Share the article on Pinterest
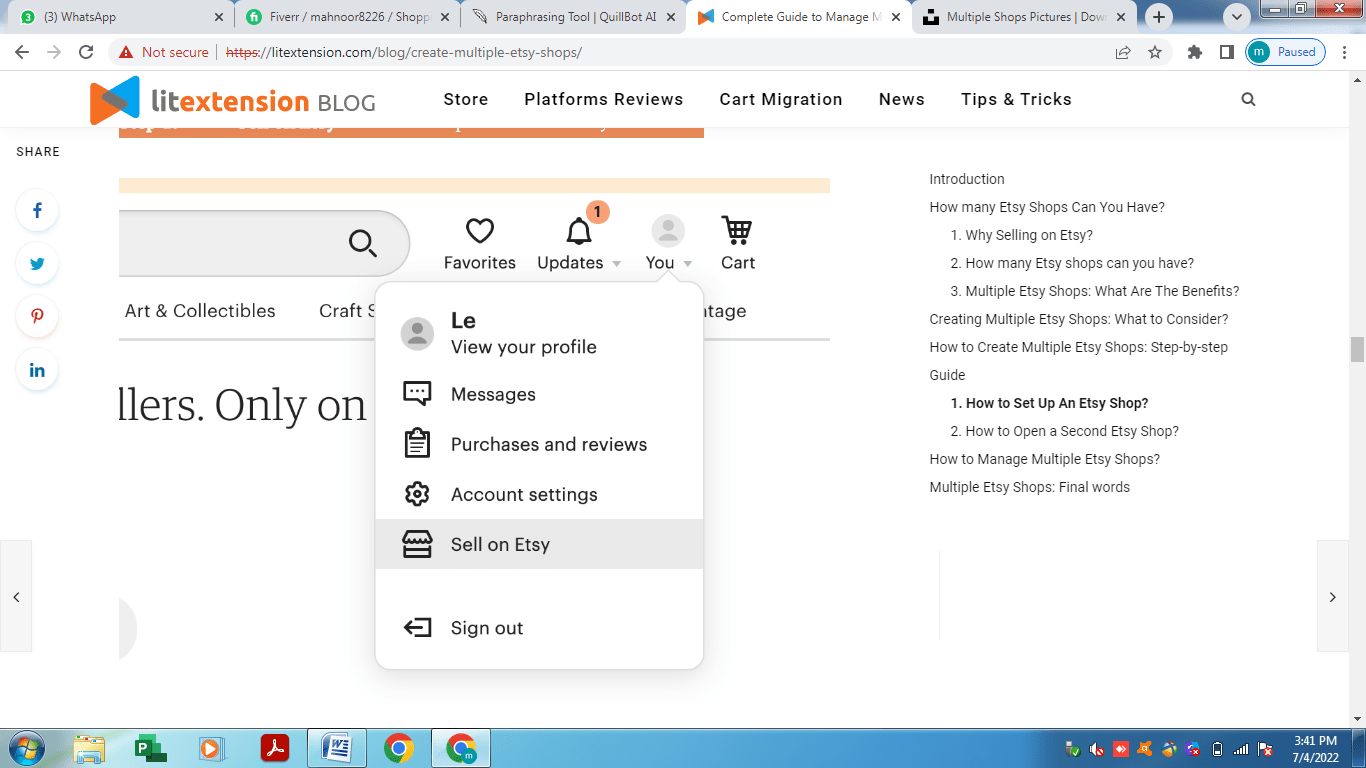 (37, 317)
